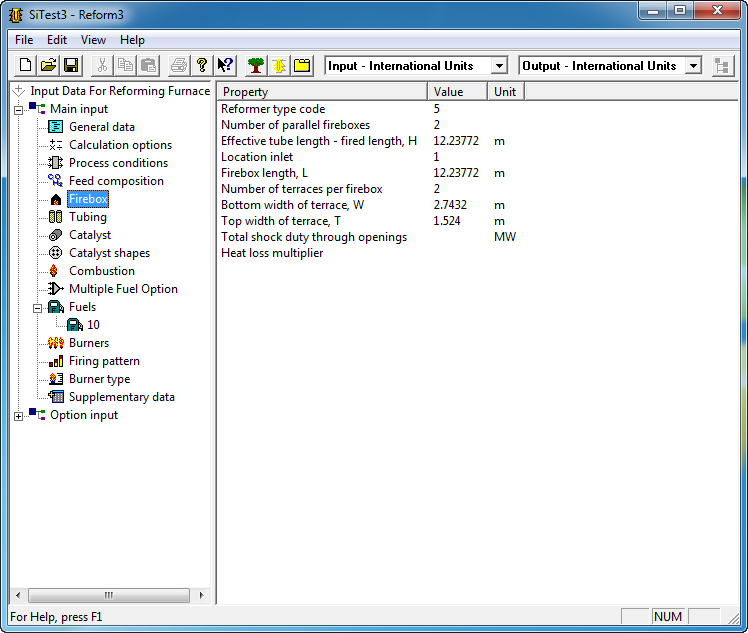
Task: Click the Property column header
Action: [x=322, y=92]
